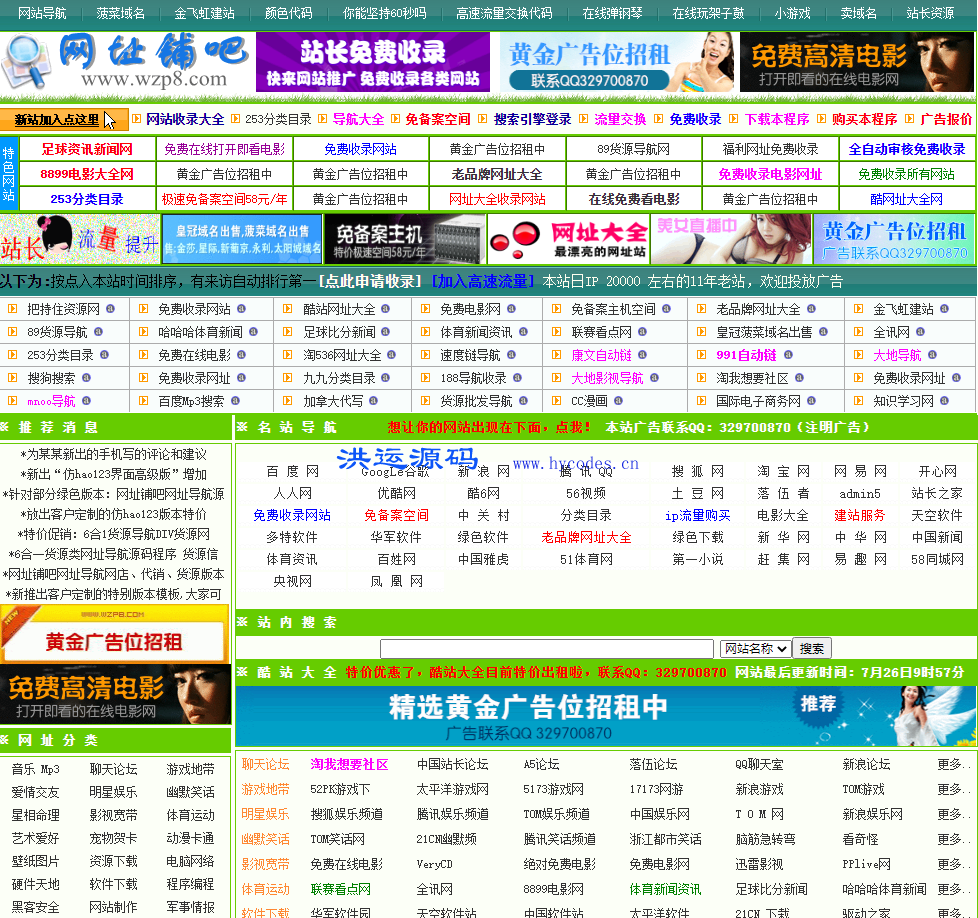Click the info dot beside CC漫画
Viewport: 978px width, 918px height.
[x=619, y=400]
